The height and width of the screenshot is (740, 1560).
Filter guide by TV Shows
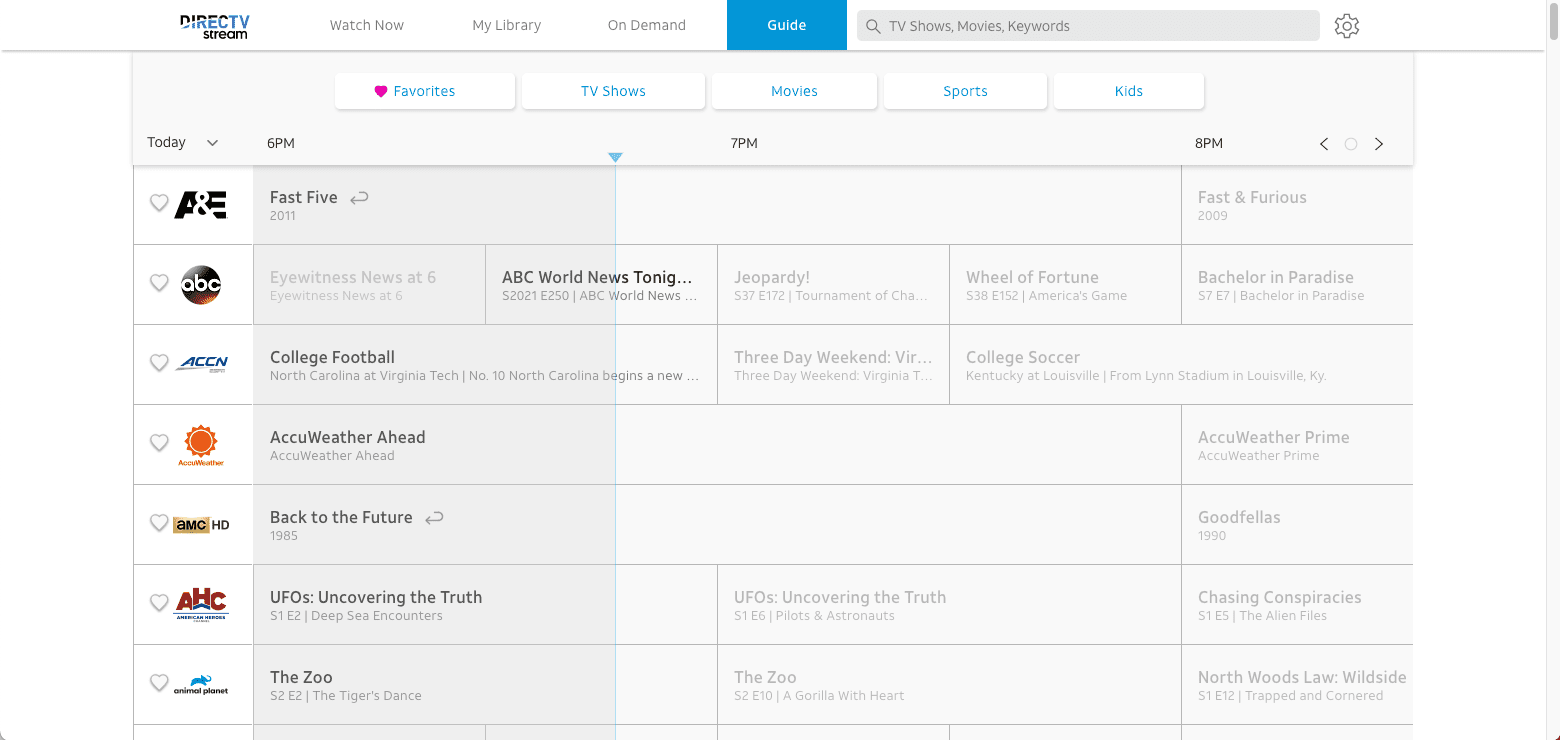(613, 91)
